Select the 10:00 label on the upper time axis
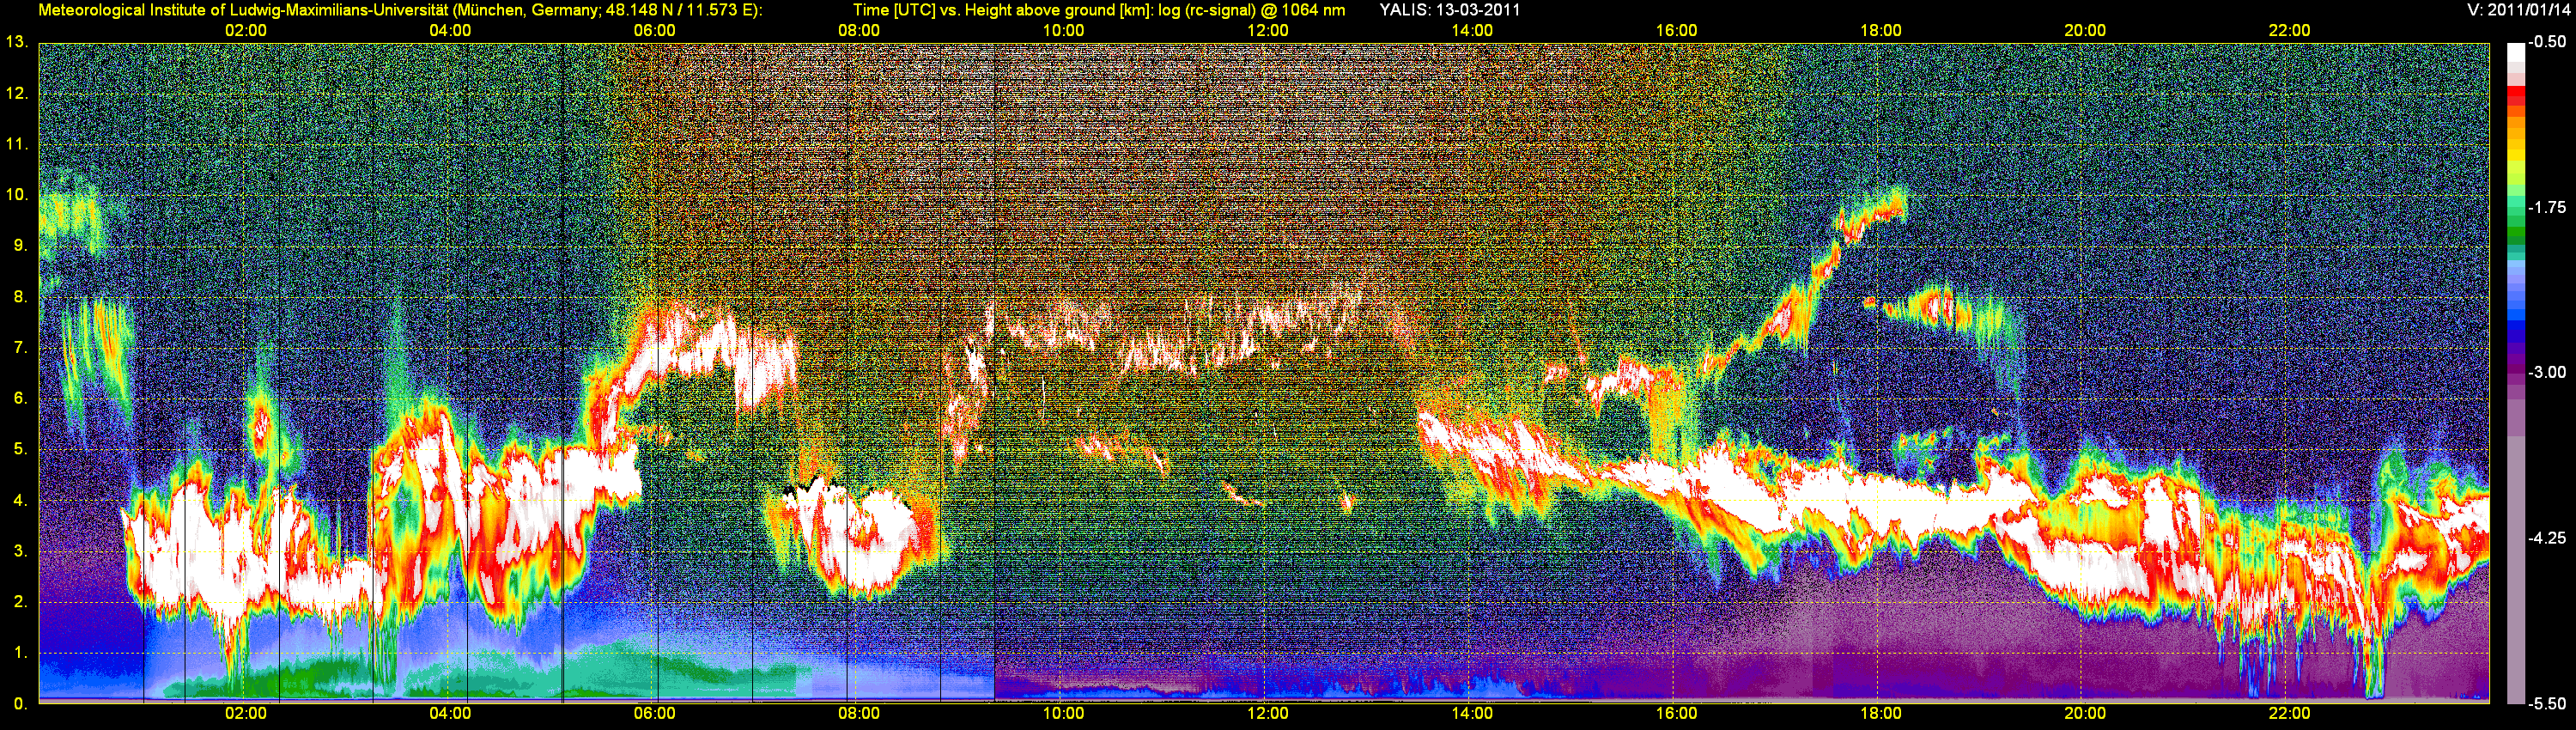This screenshot has width=2576, height=730. tap(1063, 30)
